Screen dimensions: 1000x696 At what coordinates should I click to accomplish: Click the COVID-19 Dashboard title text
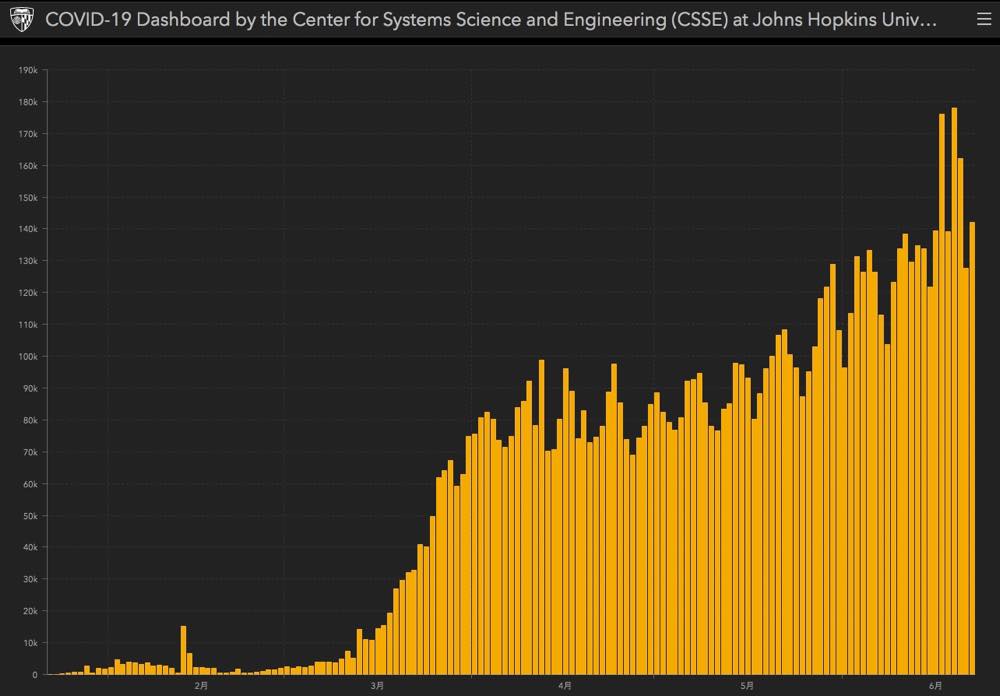click(x=490, y=20)
